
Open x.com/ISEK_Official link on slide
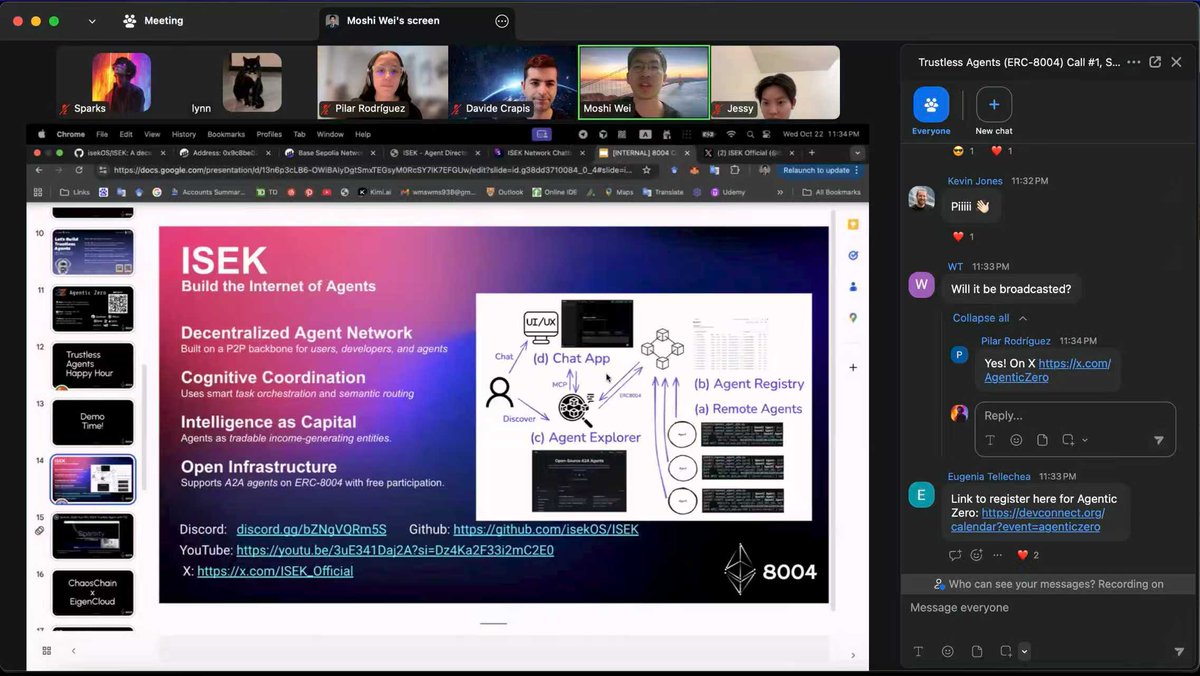pos(275,571)
